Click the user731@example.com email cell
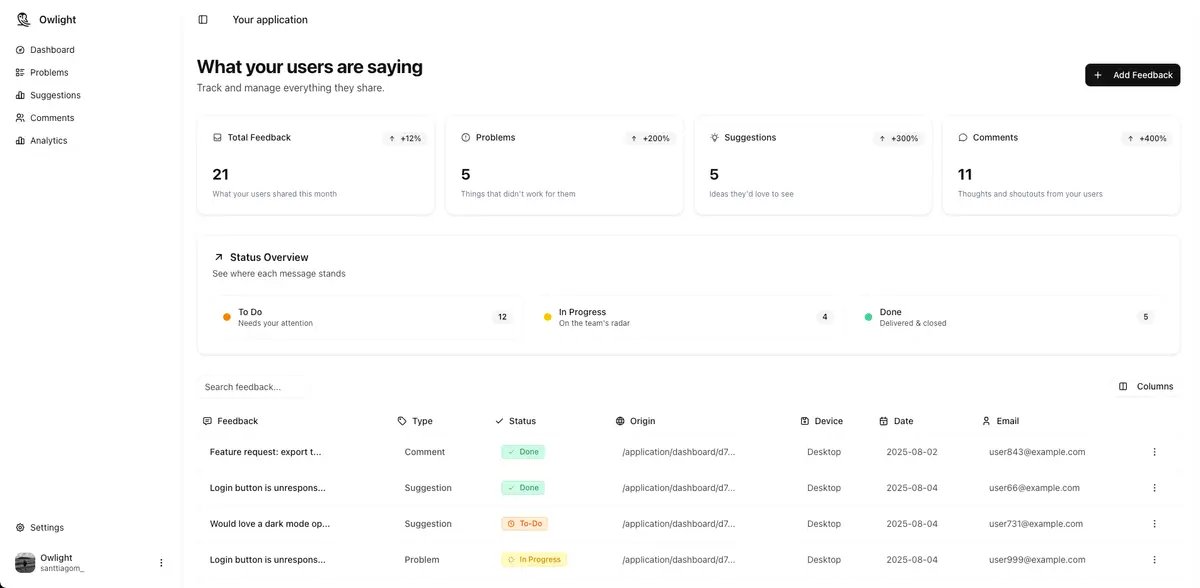The image size is (1200, 588). [1036, 524]
